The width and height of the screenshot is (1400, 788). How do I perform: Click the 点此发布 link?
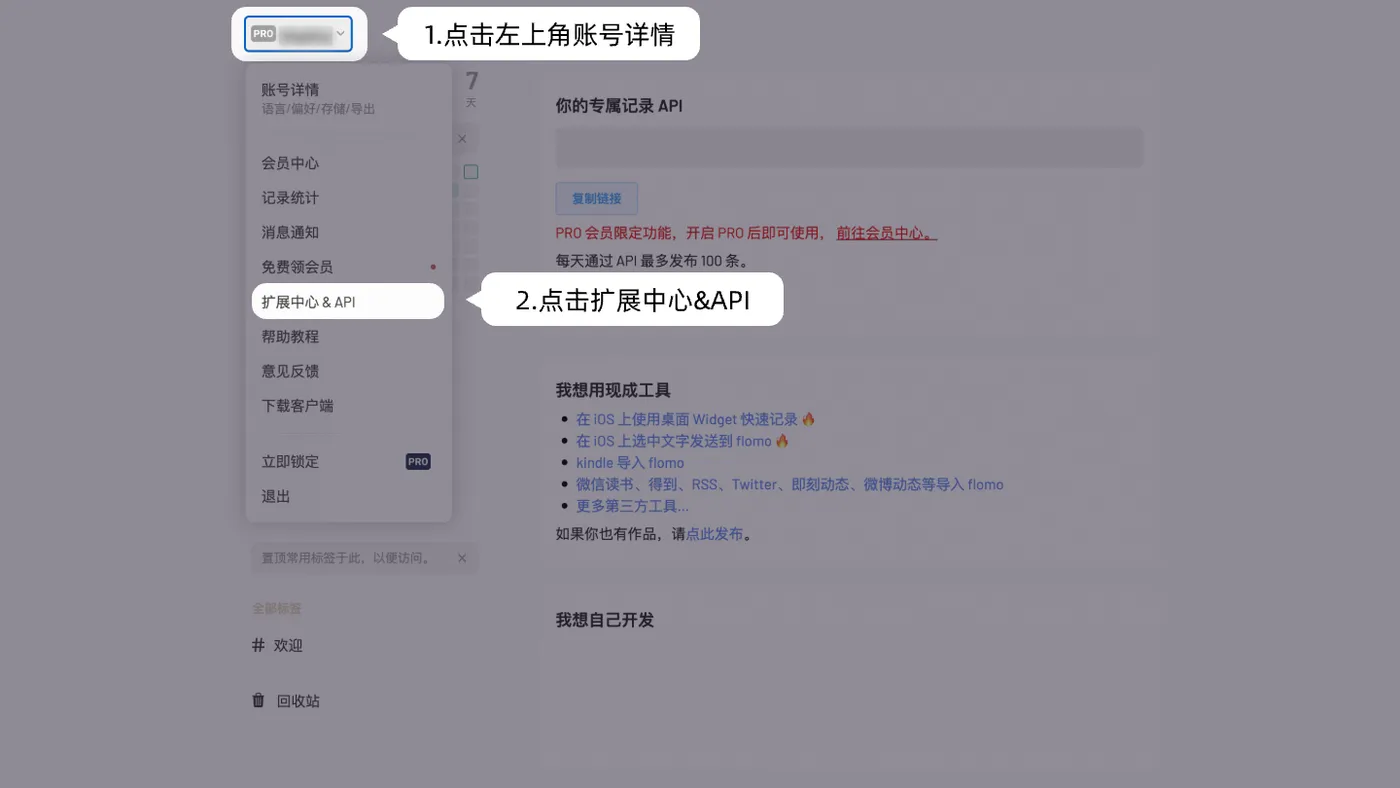point(715,534)
